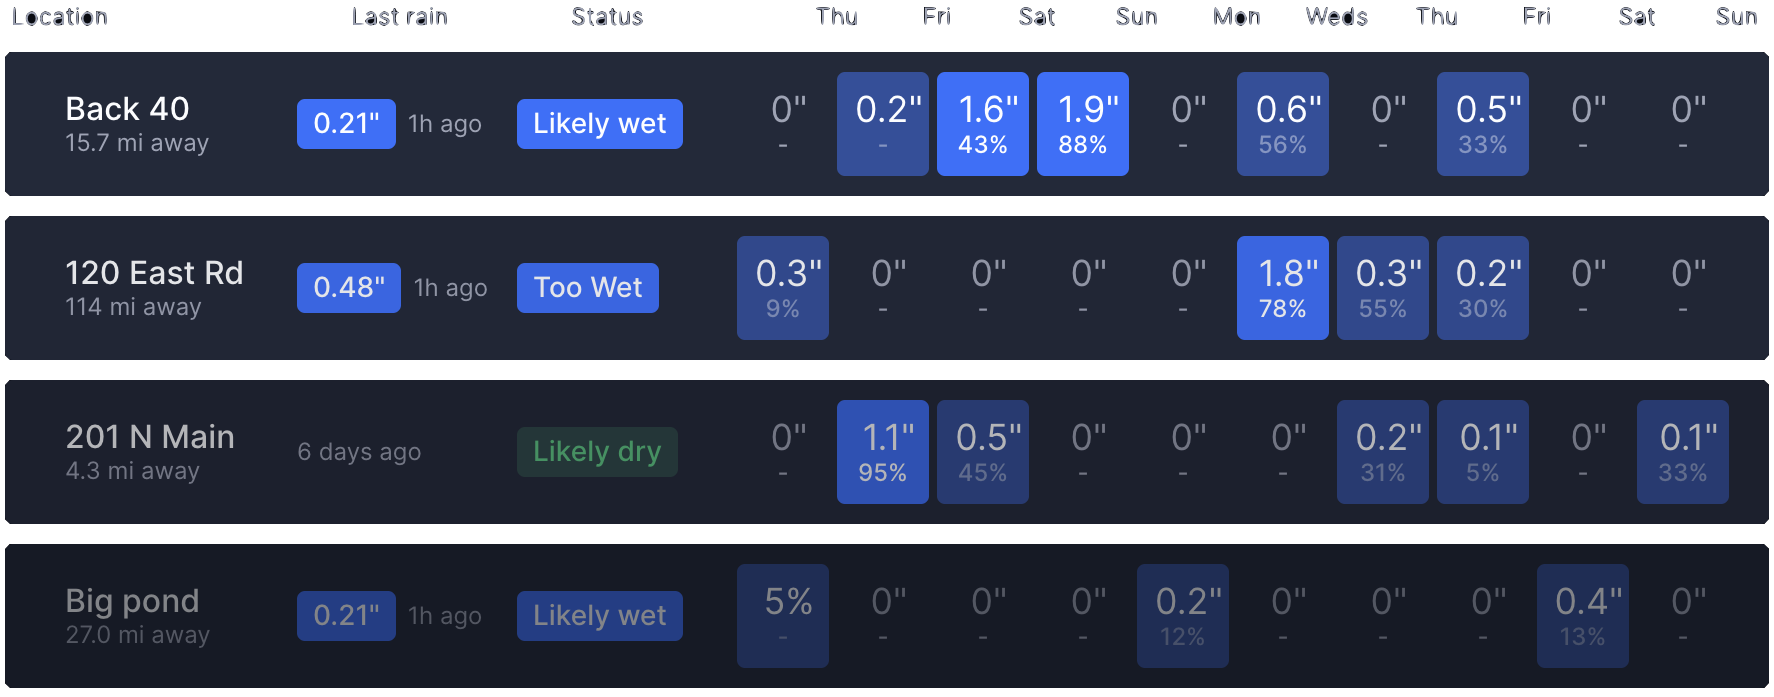Click the Too Wet status badge
Viewport: 1774px width, 697px height.
587,288
